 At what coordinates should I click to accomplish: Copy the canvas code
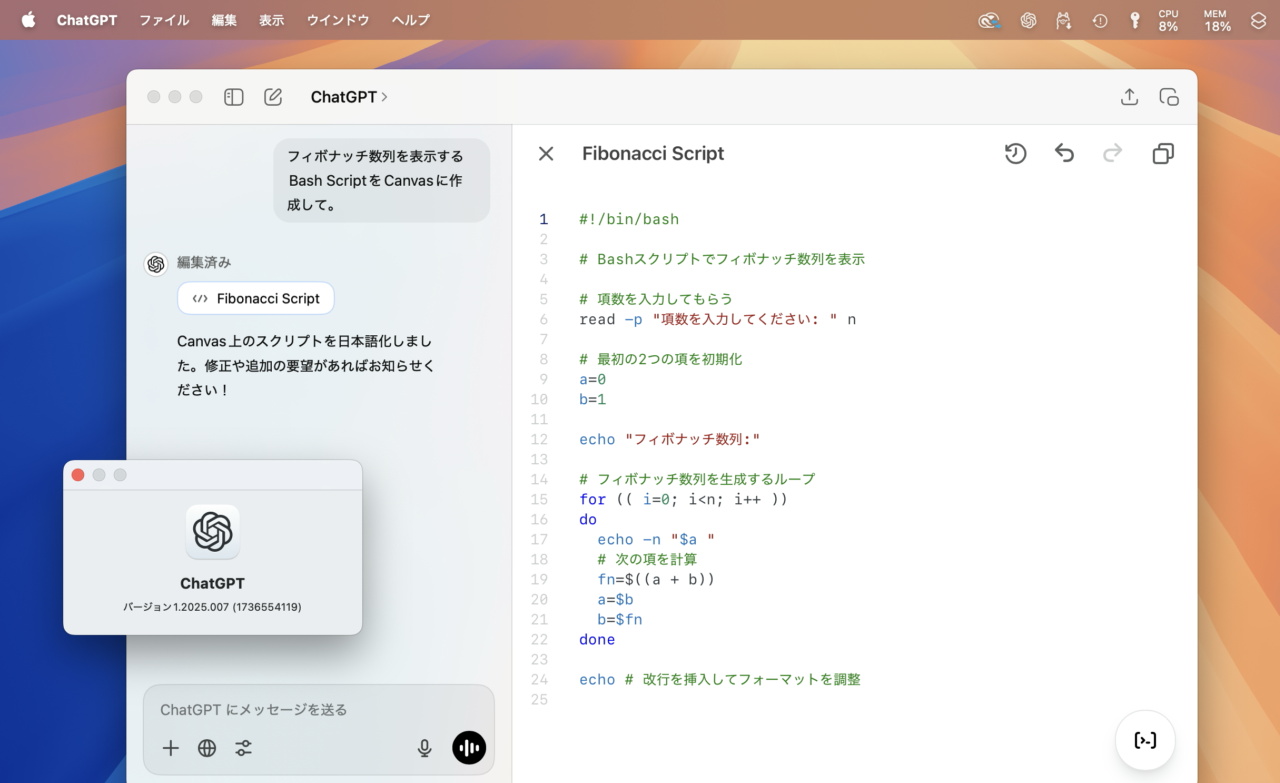1162,153
